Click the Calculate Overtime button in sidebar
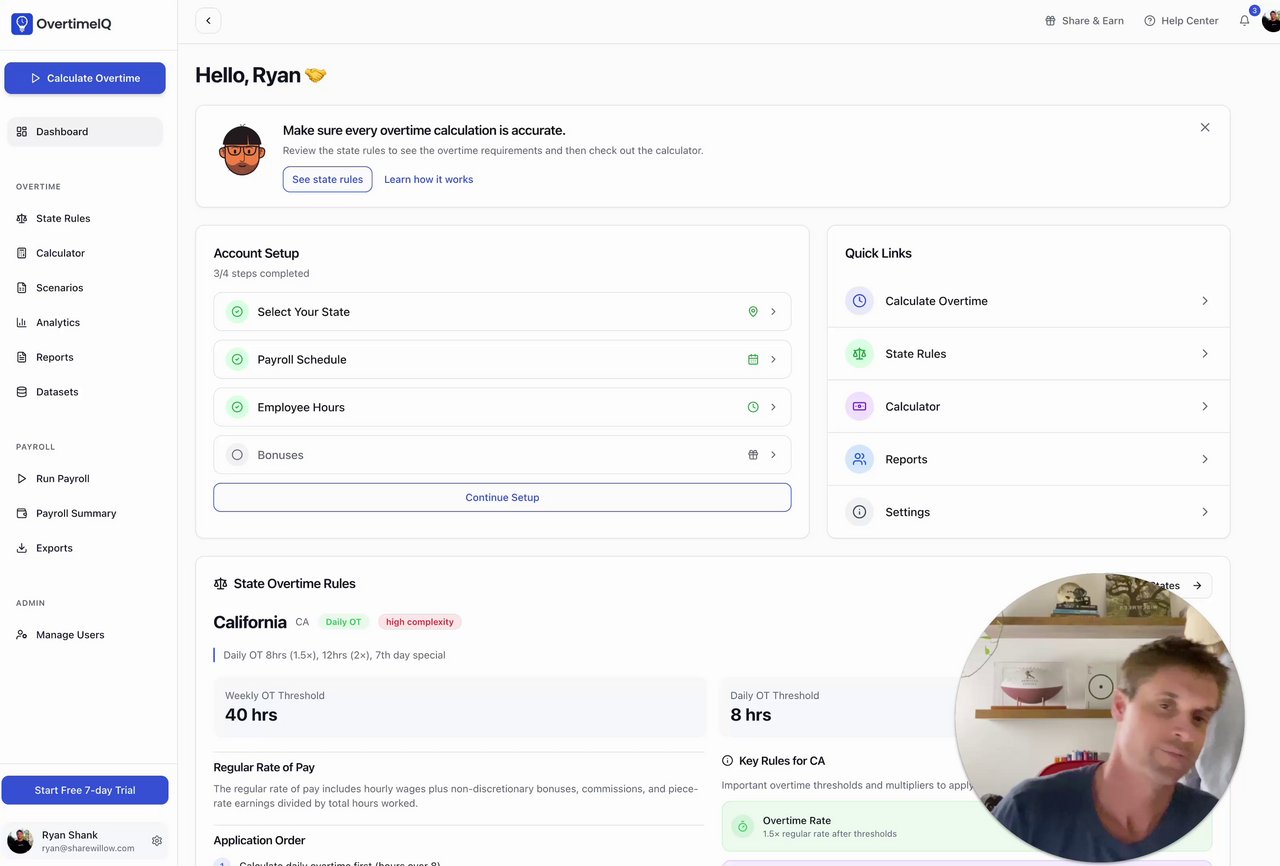This screenshot has width=1280, height=866. (x=85, y=78)
